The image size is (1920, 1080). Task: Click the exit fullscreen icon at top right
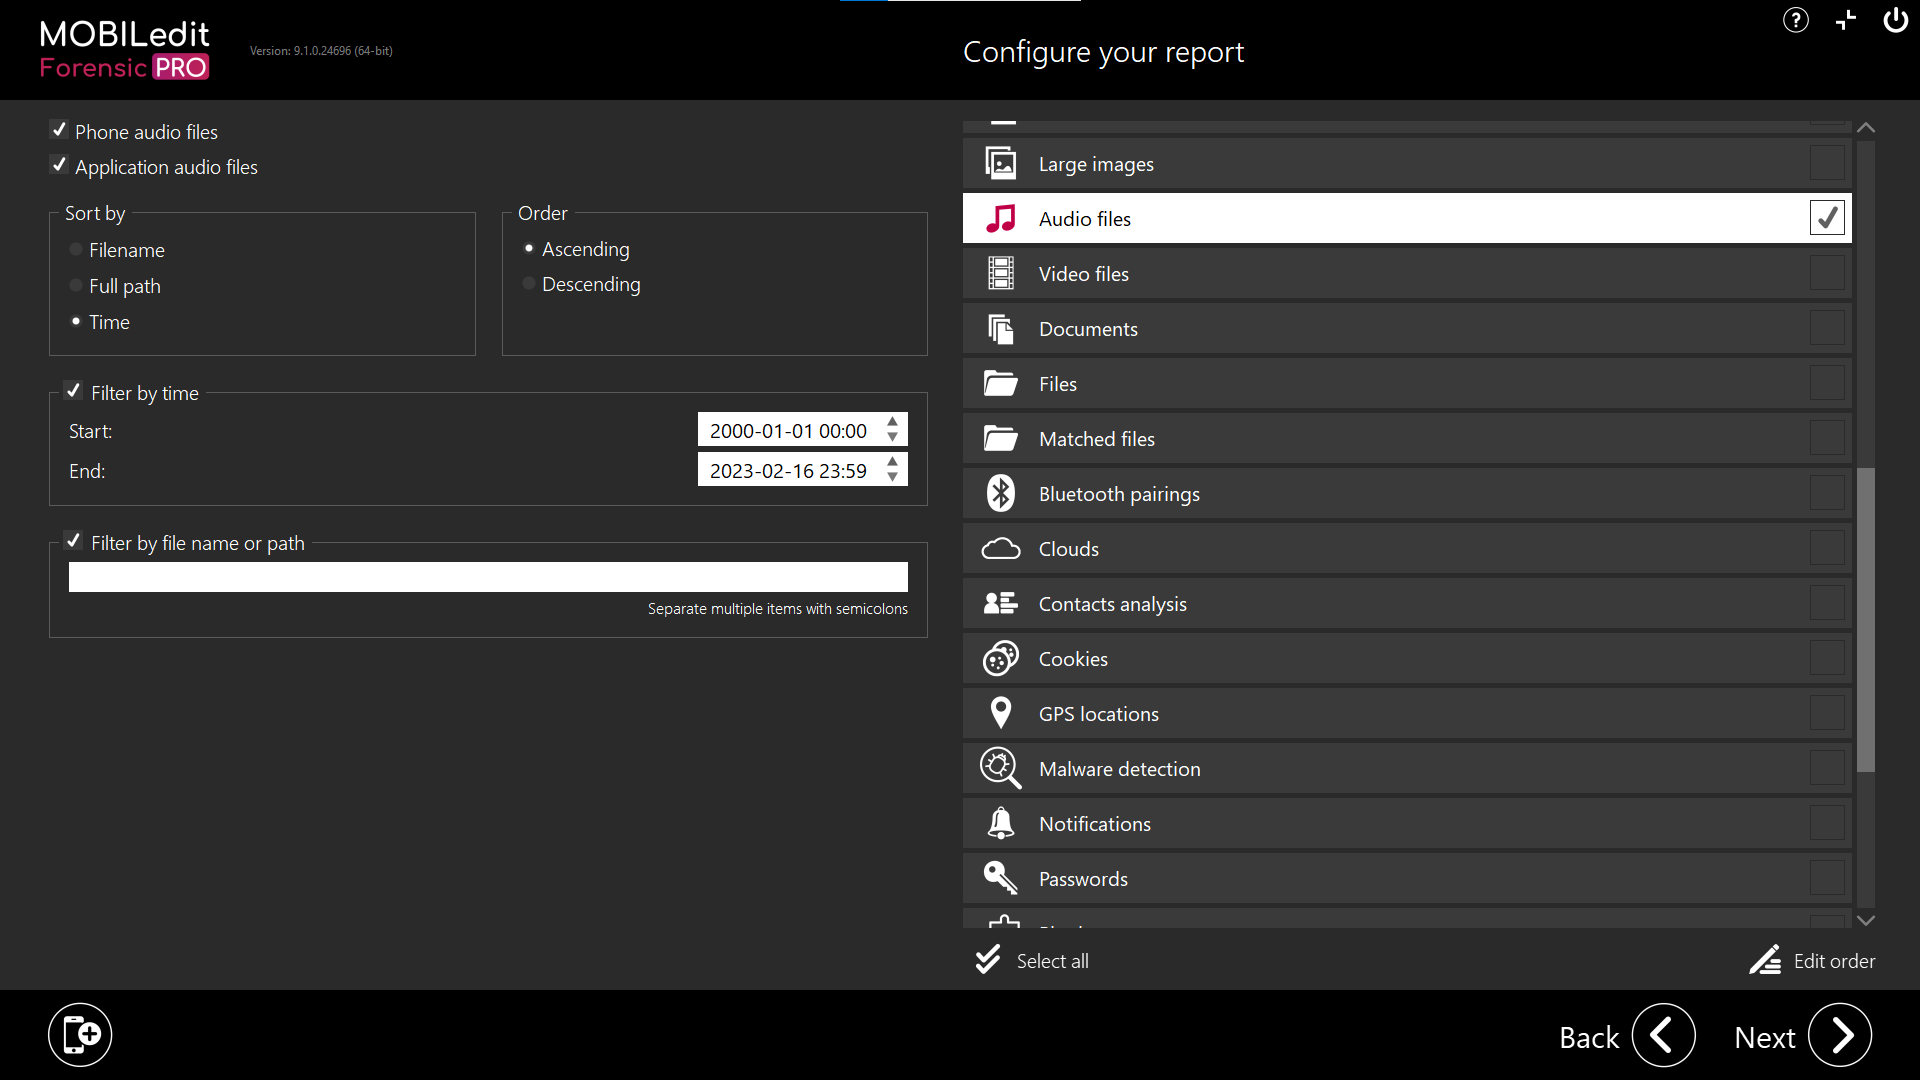click(x=1846, y=20)
